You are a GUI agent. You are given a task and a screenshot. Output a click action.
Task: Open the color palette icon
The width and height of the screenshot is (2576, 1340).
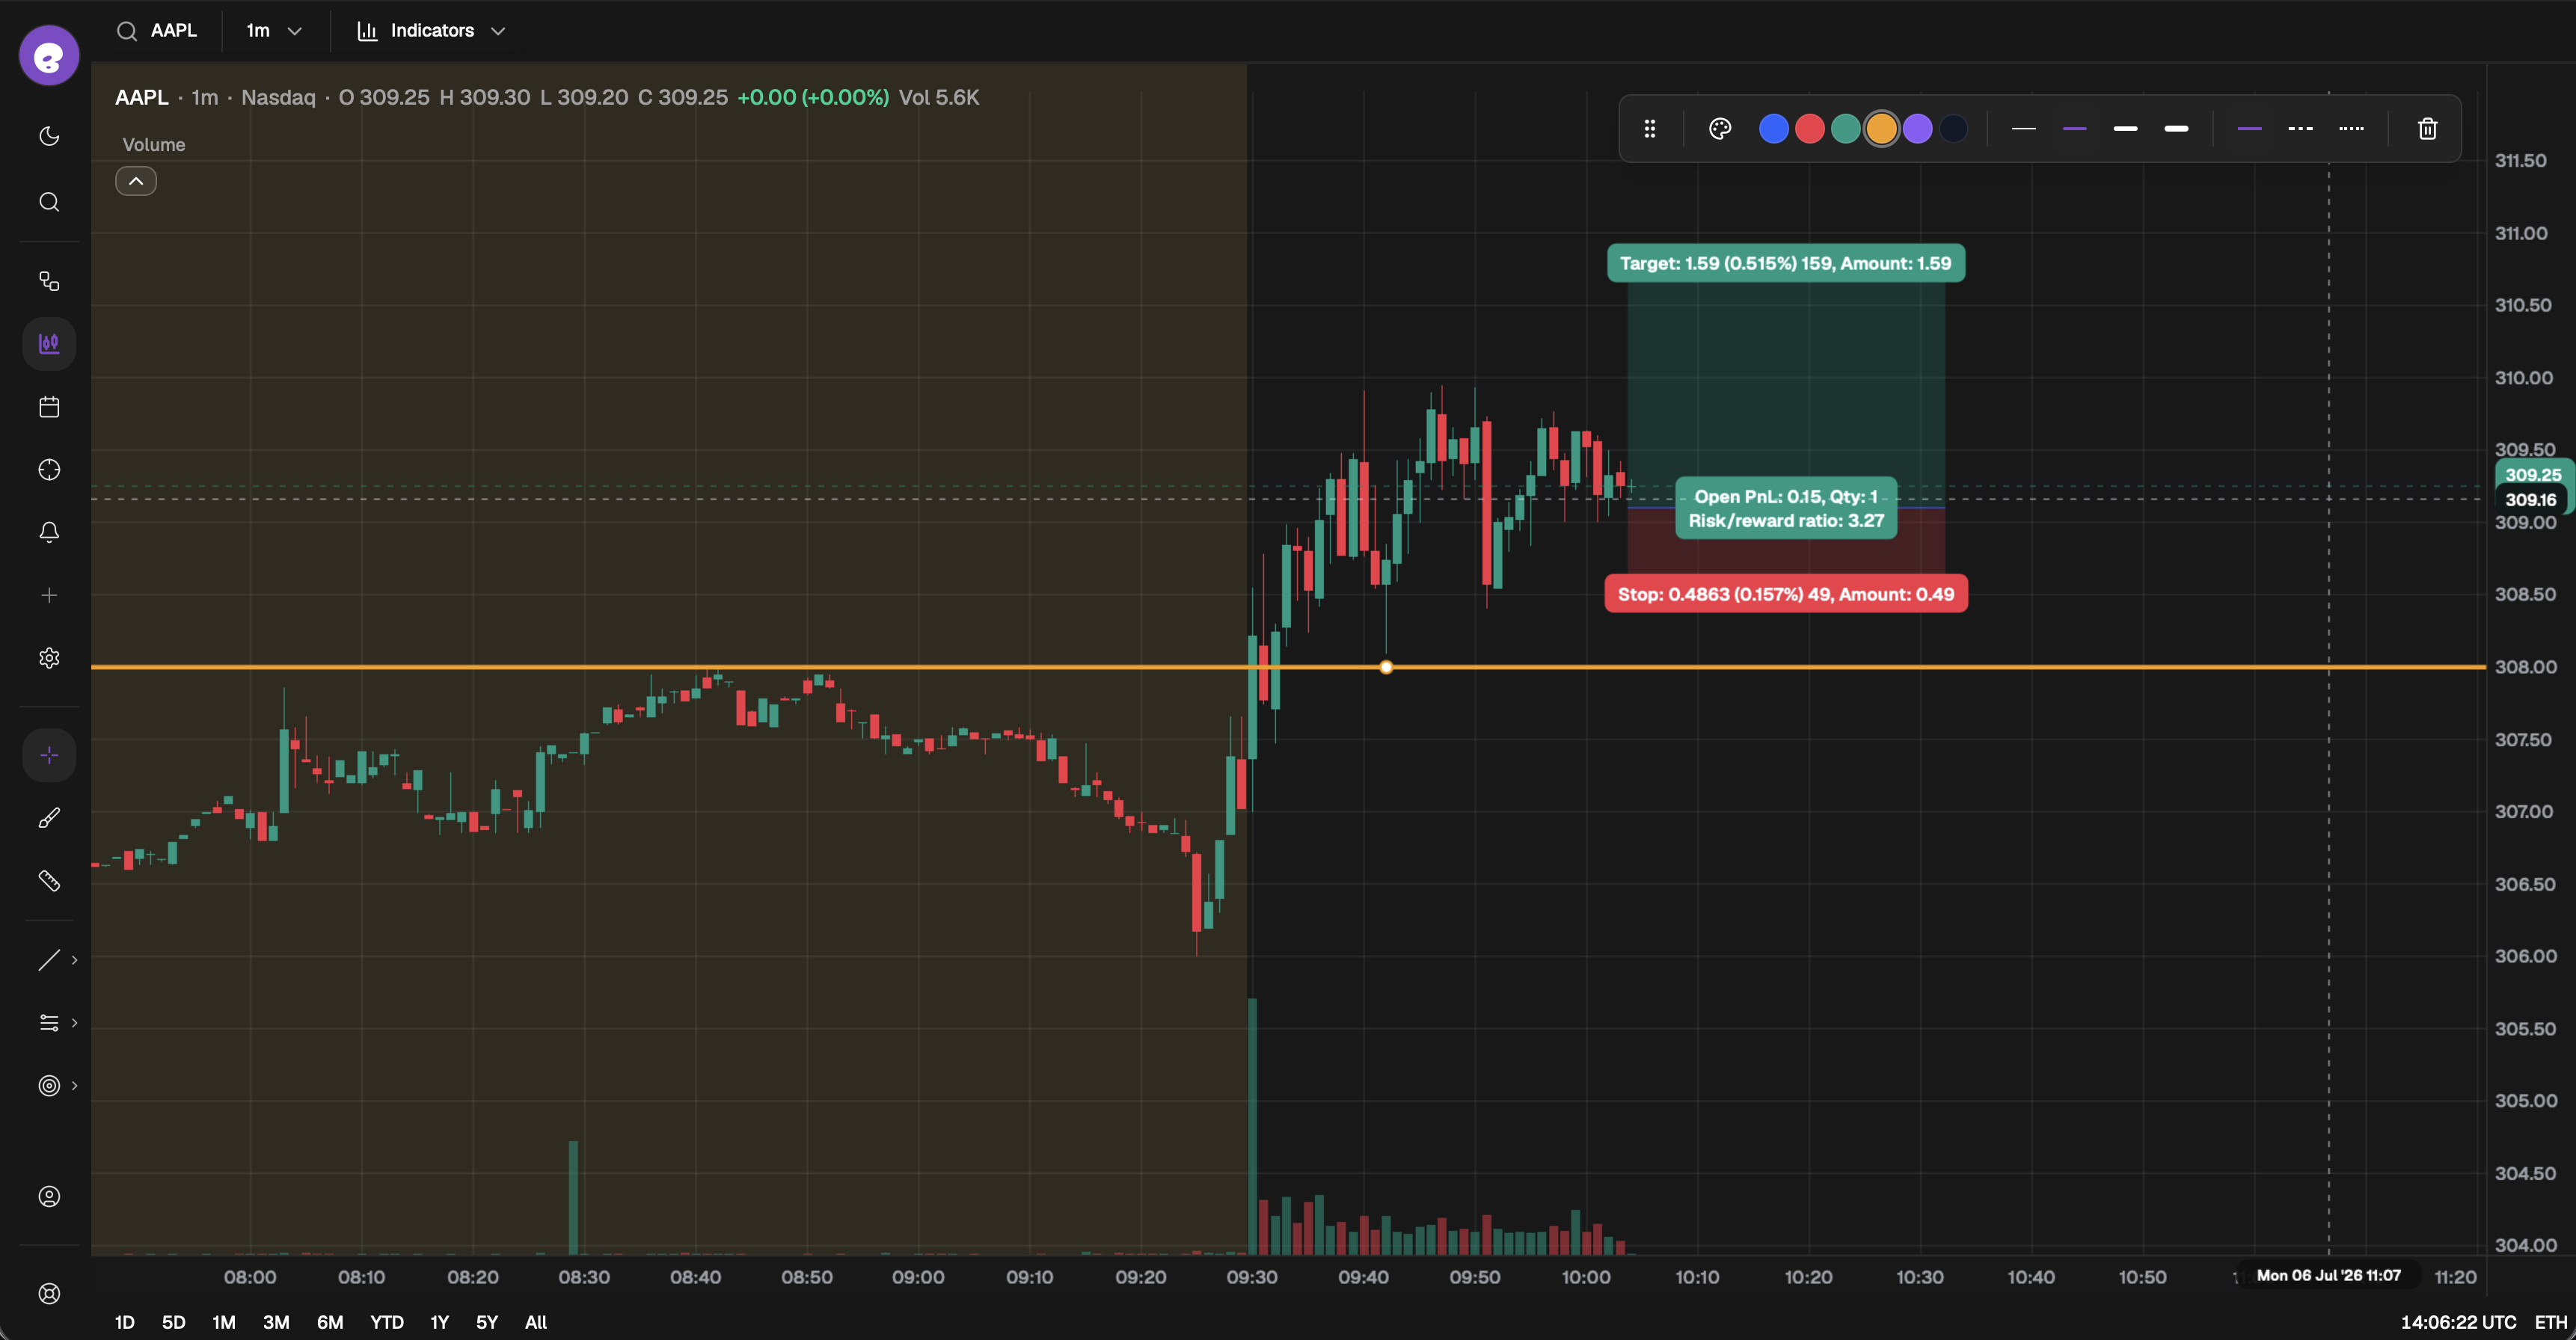[x=1720, y=129]
